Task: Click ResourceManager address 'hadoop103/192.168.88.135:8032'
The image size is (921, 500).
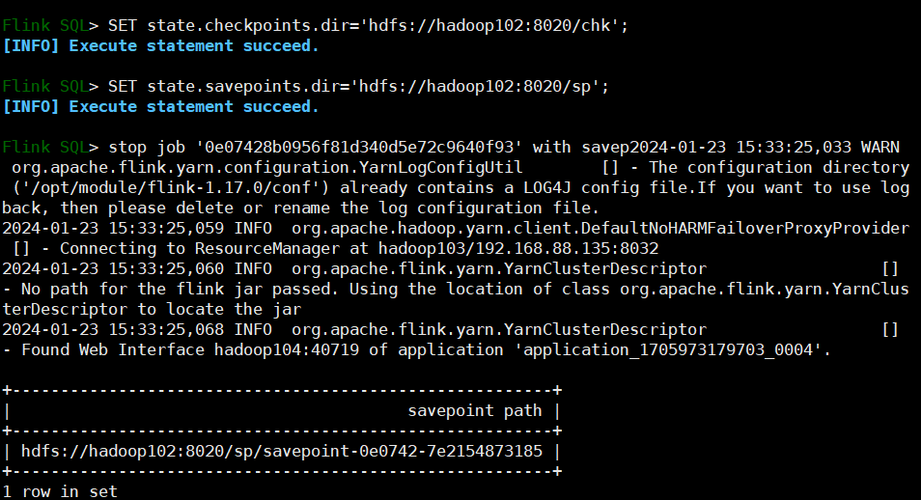Action: pos(518,249)
